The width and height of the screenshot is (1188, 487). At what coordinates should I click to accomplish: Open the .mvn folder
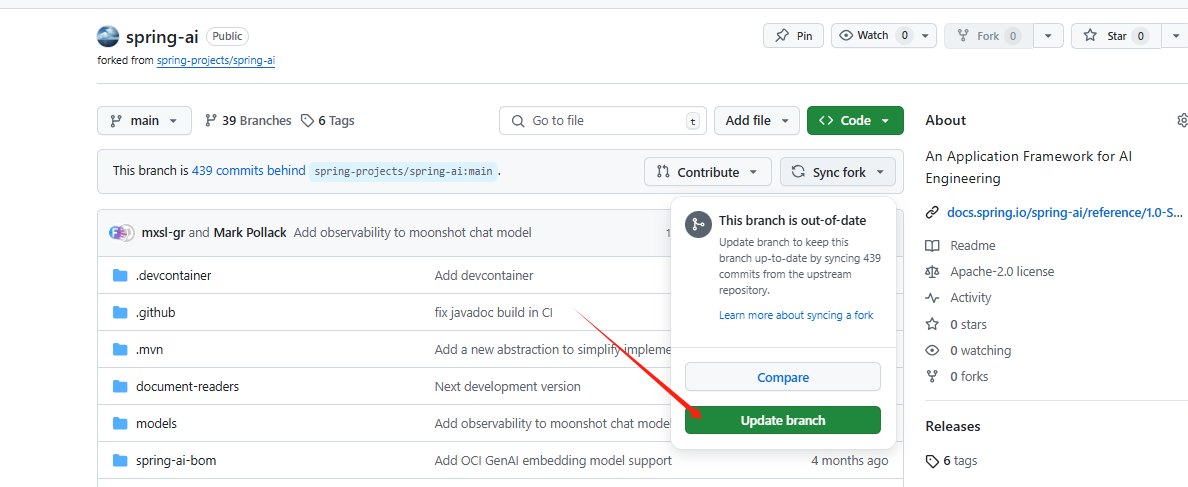point(149,349)
